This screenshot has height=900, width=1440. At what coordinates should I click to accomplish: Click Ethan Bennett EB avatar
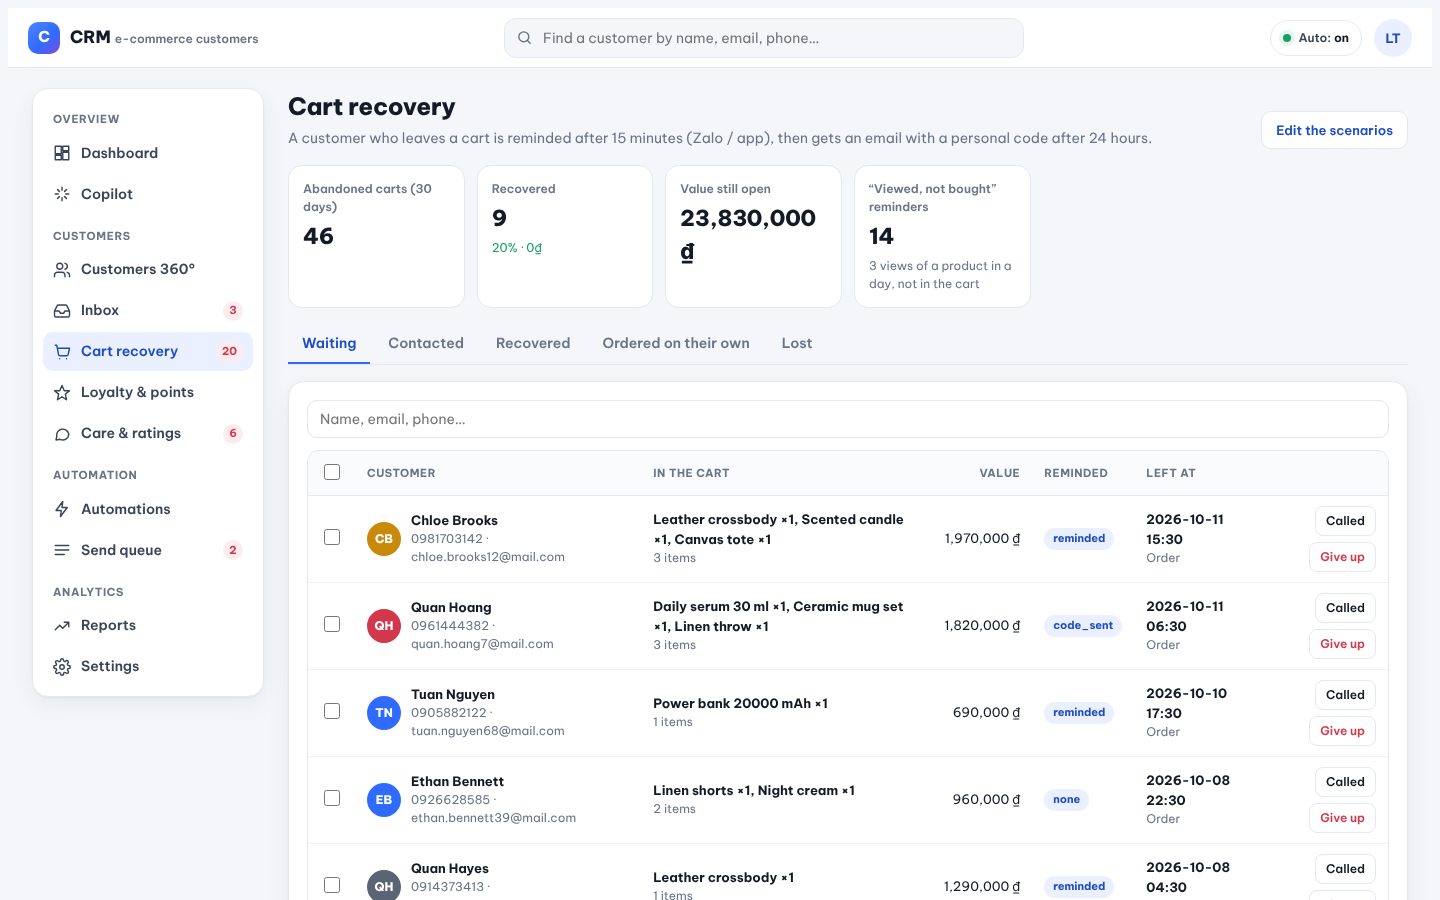coord(384,799)
